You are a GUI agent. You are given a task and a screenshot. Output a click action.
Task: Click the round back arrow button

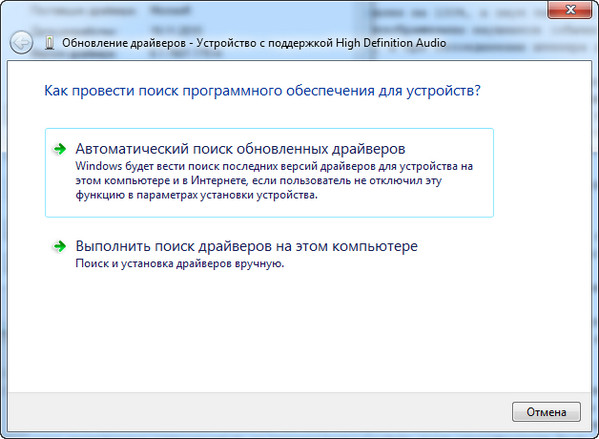21,42
